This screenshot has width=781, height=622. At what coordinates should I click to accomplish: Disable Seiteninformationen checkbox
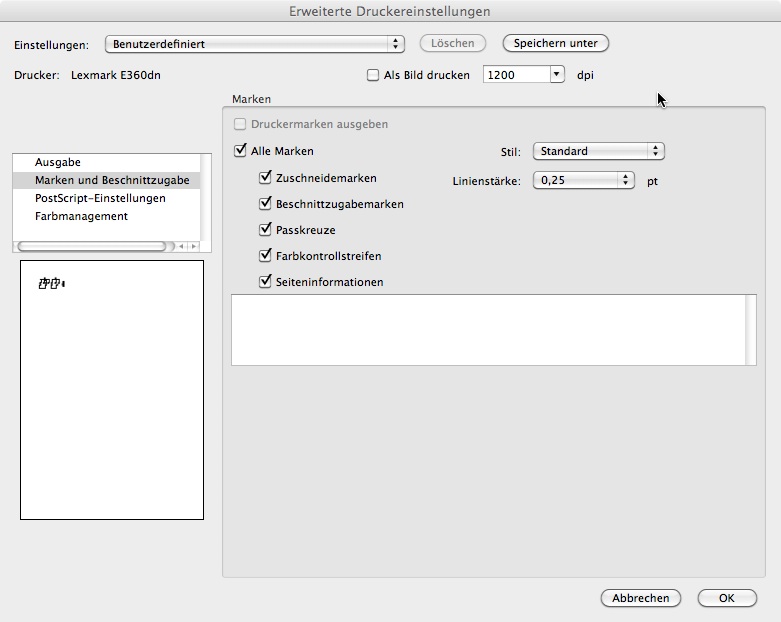pos(266,282)
